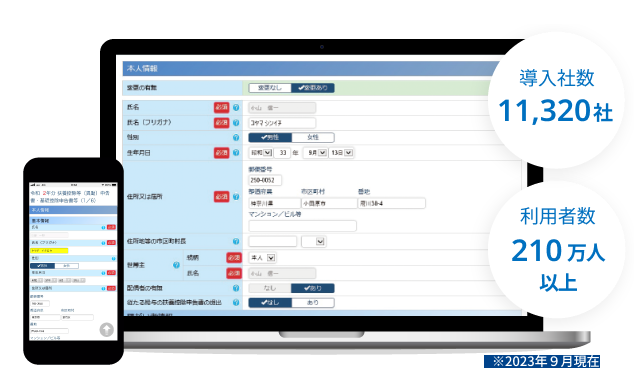Click the help icon beside 氏名(フリガナ)
This screenshot has height=380, width=640.
(x=236, y=122)
